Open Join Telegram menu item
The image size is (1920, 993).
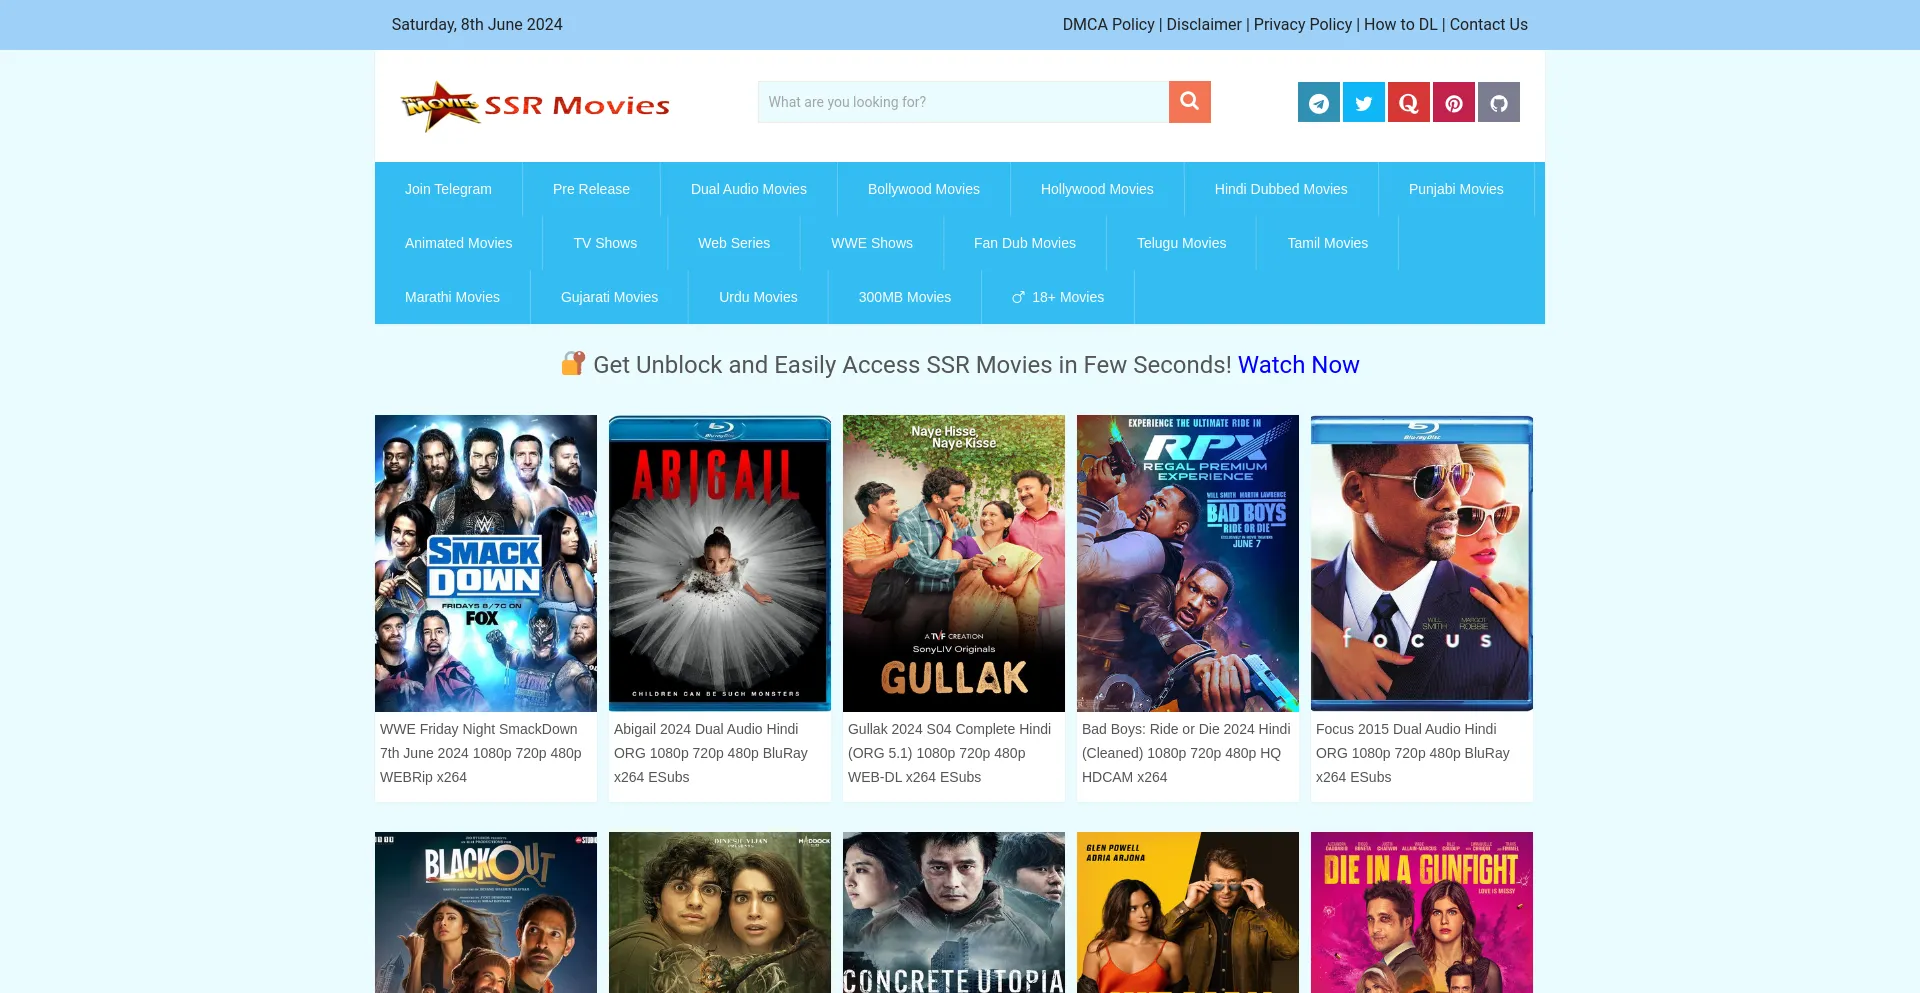448,189
